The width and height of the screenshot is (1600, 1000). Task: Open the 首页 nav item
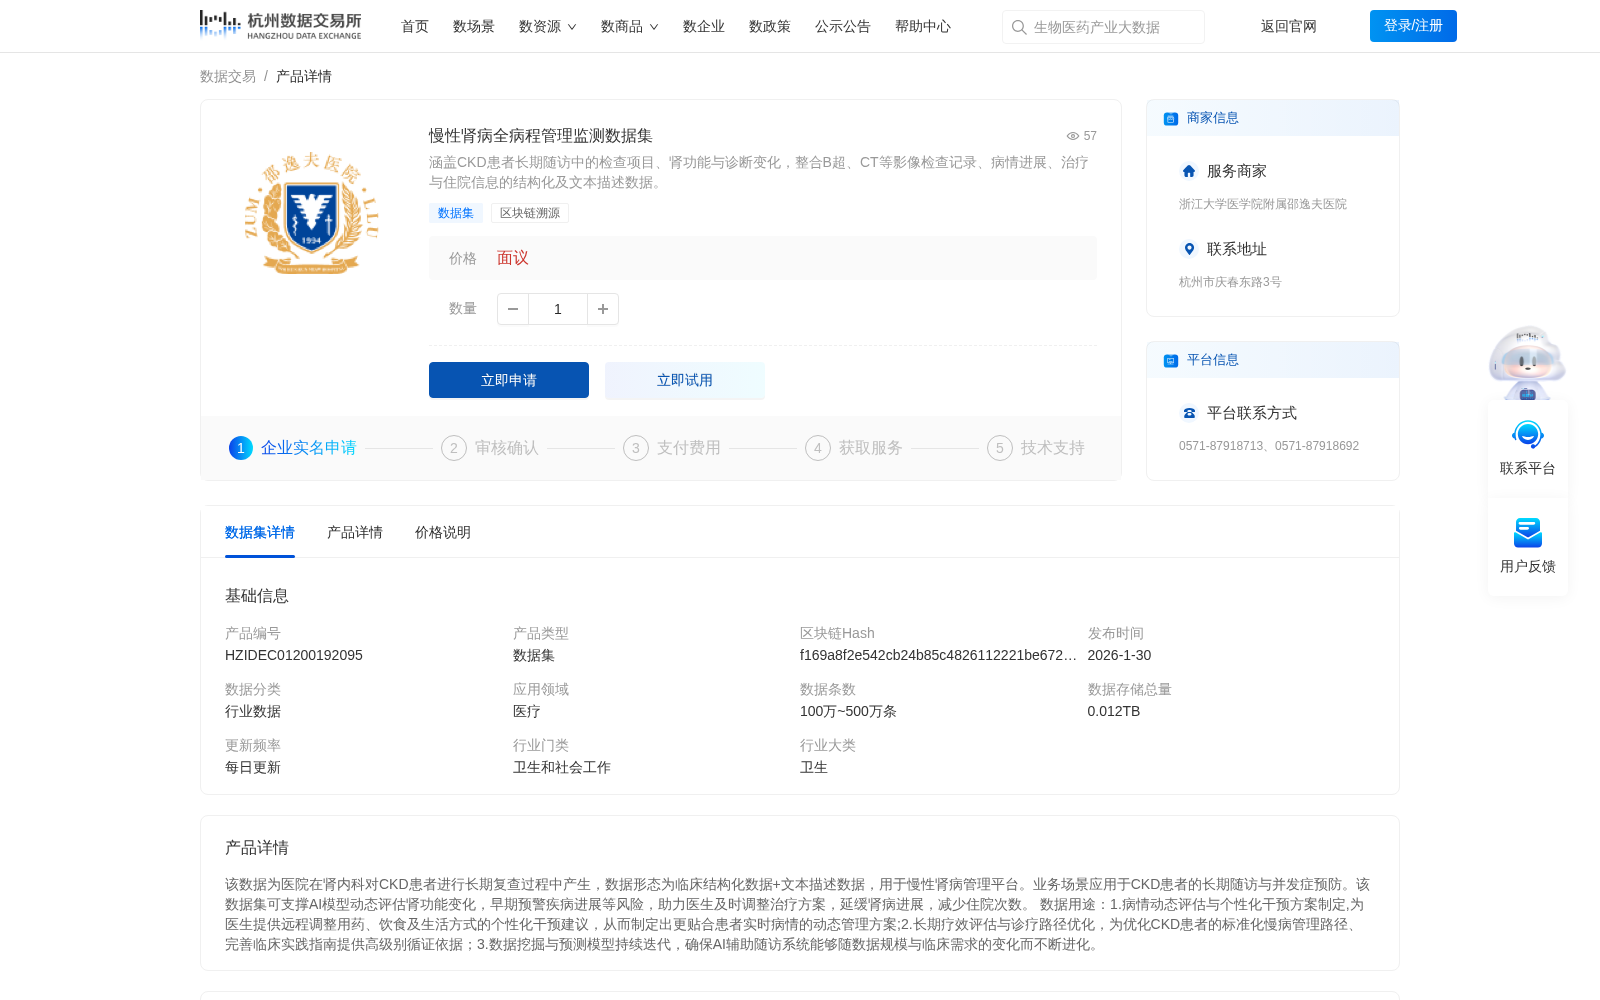[415, 27]
